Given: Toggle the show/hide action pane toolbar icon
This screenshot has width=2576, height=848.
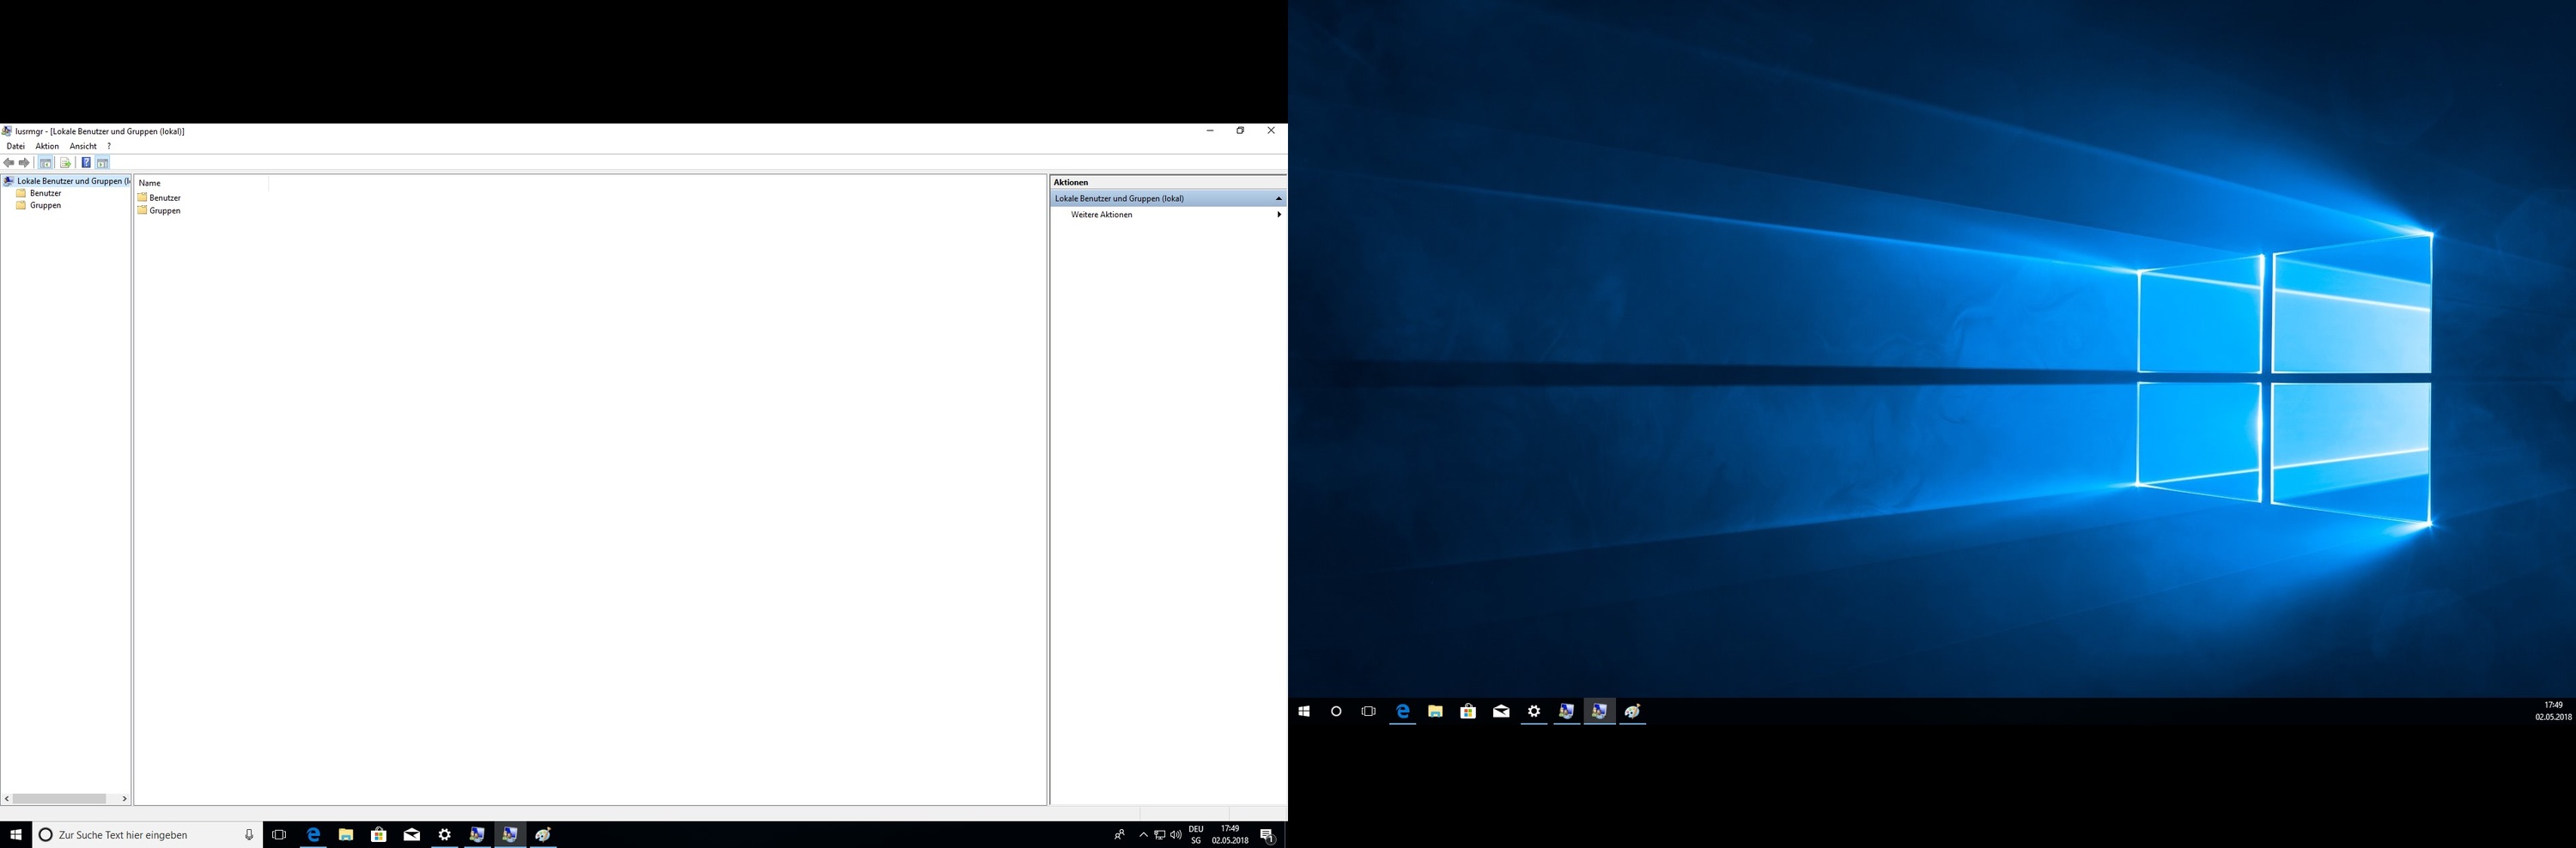Looking at the screenshot, I should 102,163.
